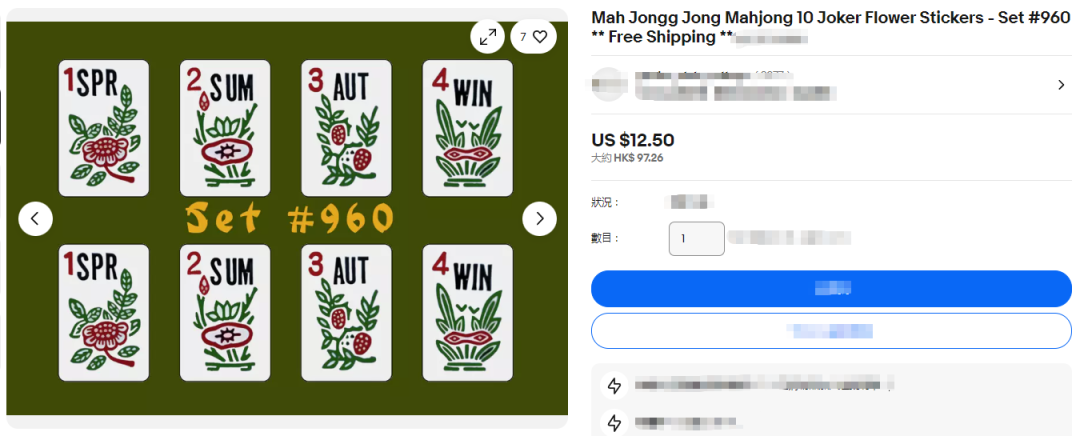Show the previous product image
This screenshot has height=436, width=1080.
[36, 219]
